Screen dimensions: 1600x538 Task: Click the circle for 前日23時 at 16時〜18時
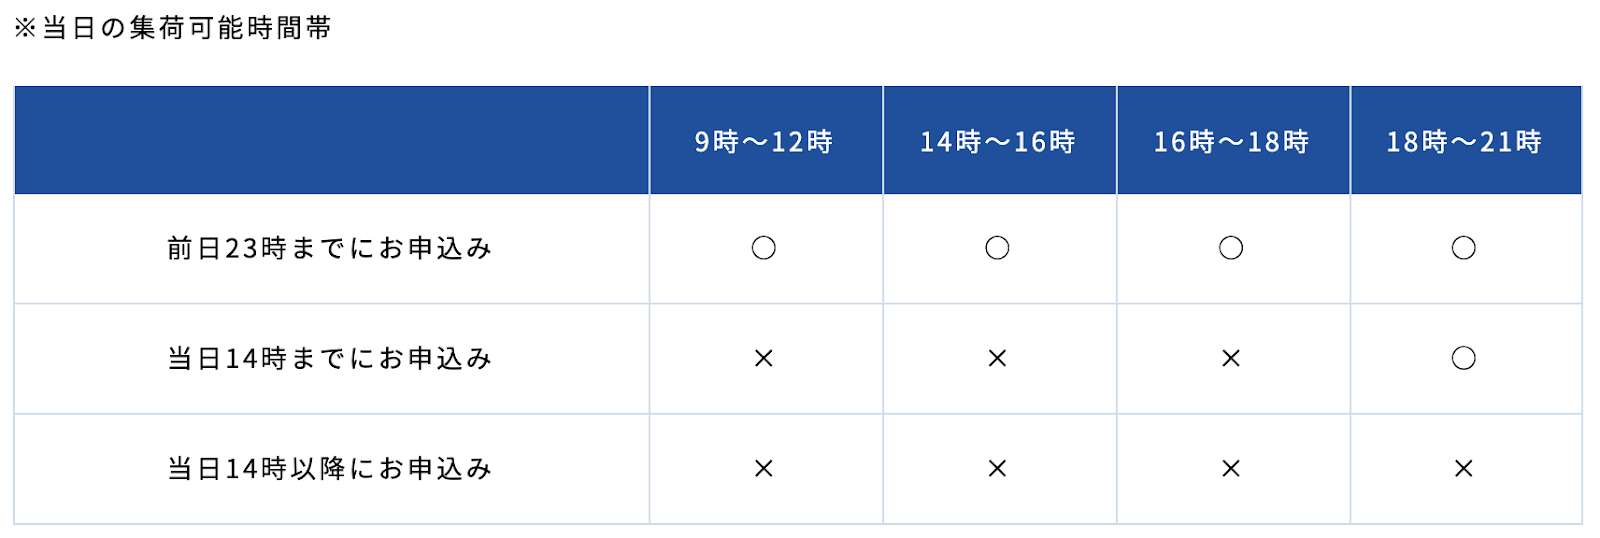(x=1231, y=248)
